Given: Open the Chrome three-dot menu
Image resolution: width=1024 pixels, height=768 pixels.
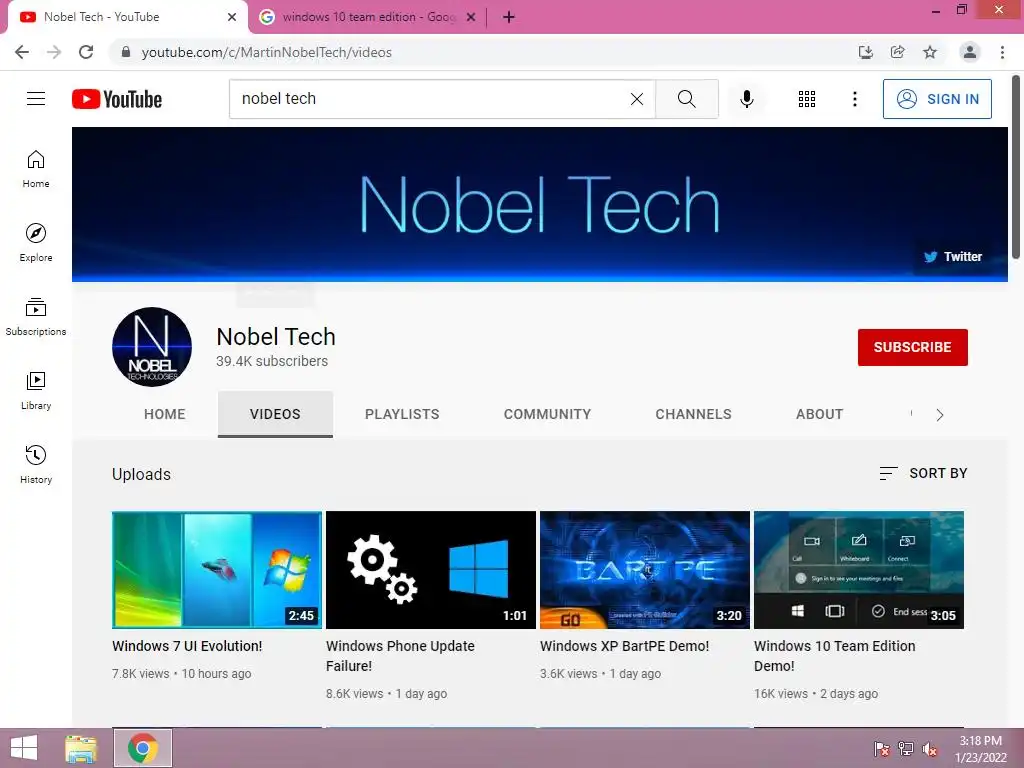Looking at the screenshot, I should 1002,52.
